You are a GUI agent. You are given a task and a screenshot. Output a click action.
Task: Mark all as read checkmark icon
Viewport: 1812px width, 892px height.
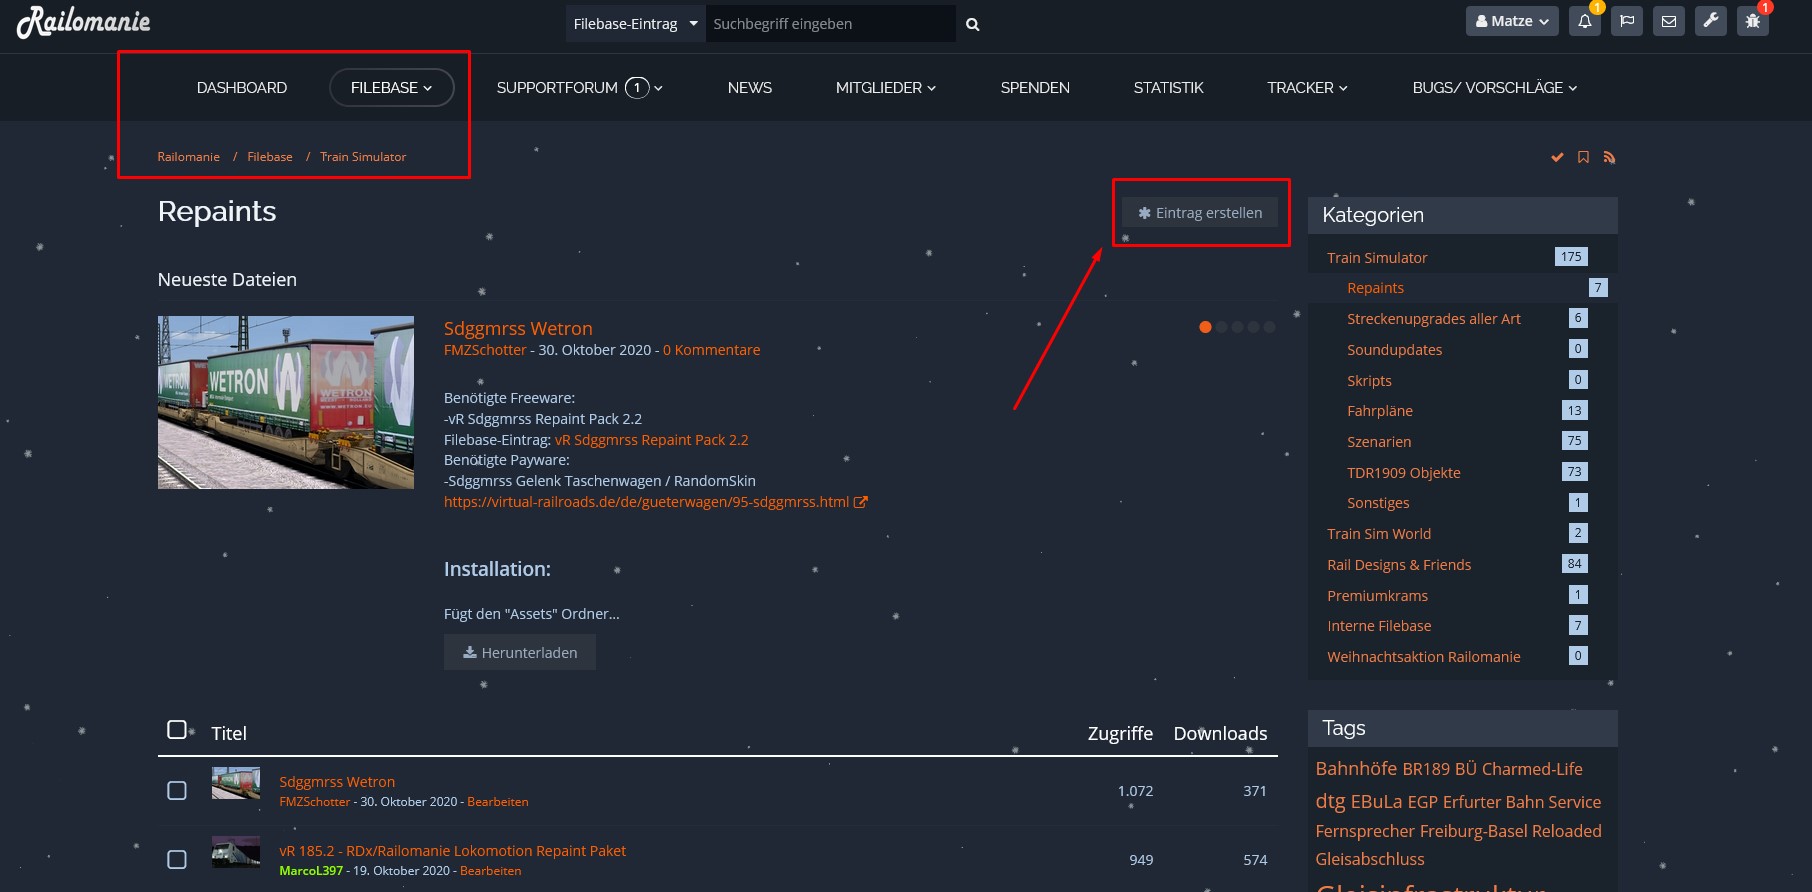(1557, 157)
